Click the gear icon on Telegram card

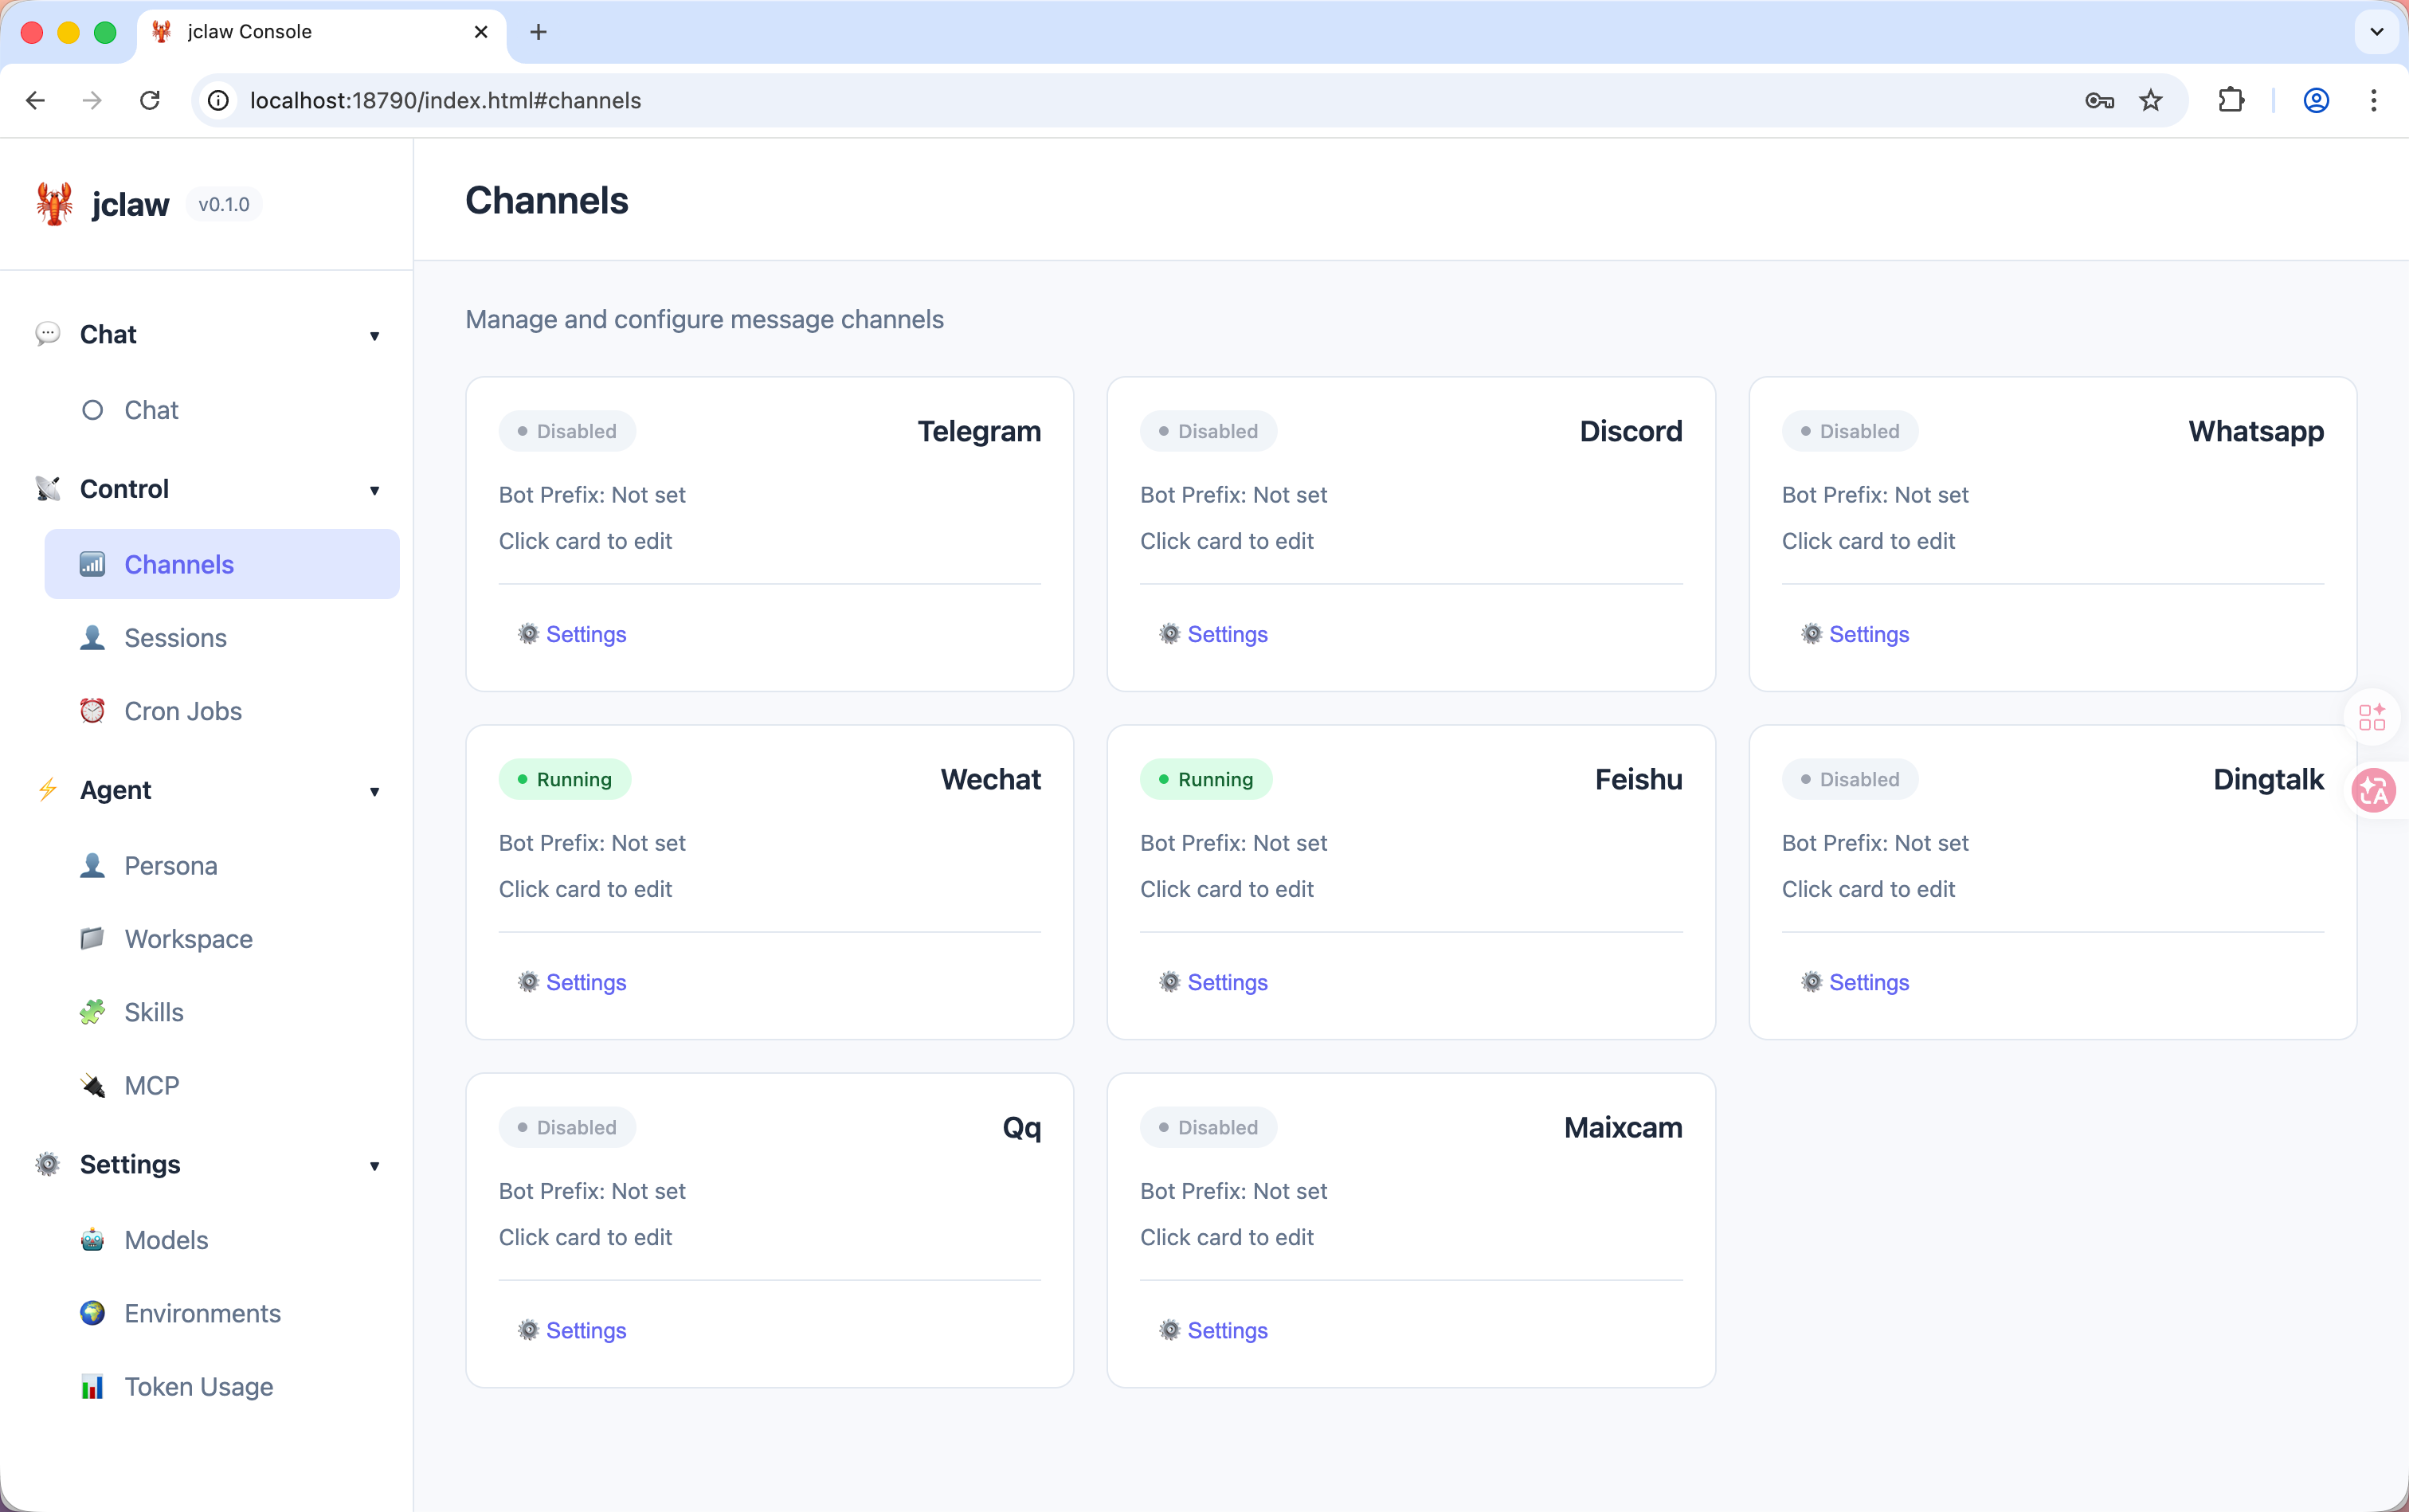(528, 634)
